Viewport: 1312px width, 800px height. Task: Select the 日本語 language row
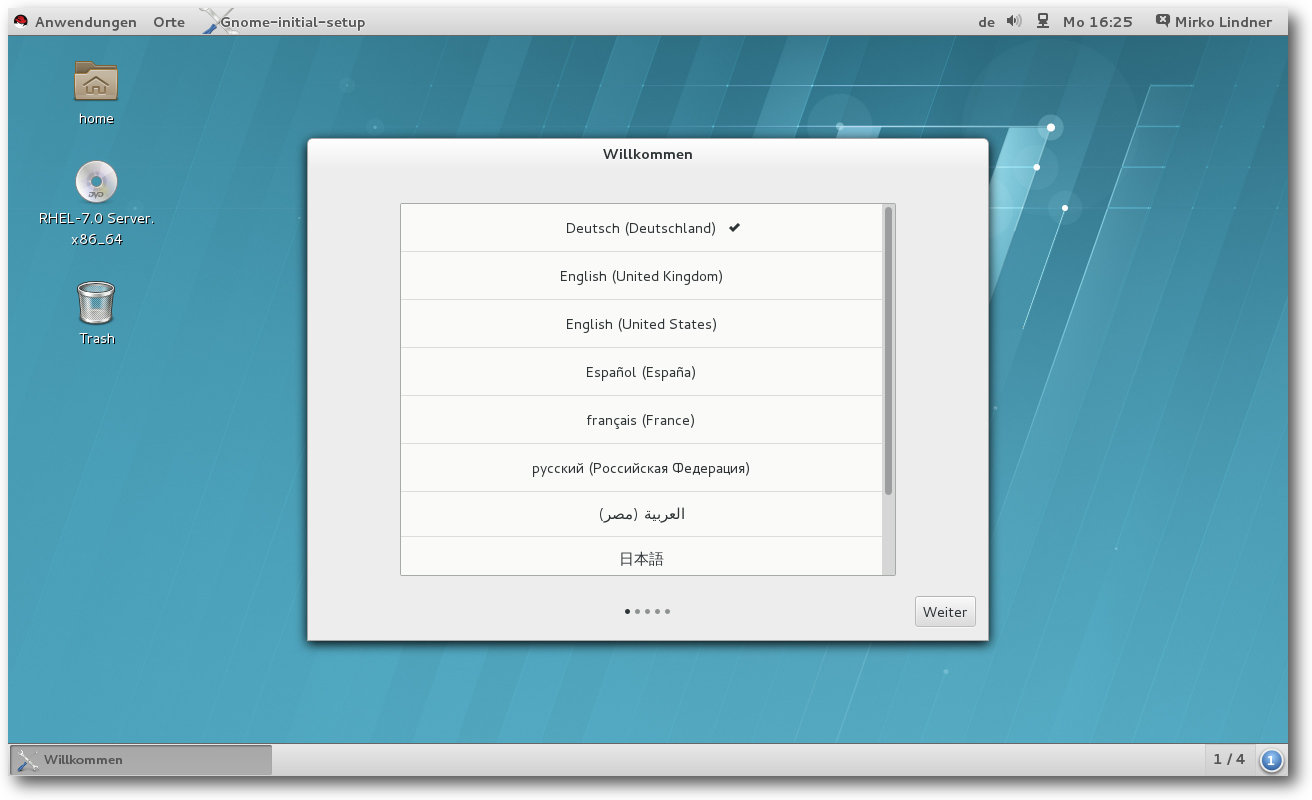point(641,556)
